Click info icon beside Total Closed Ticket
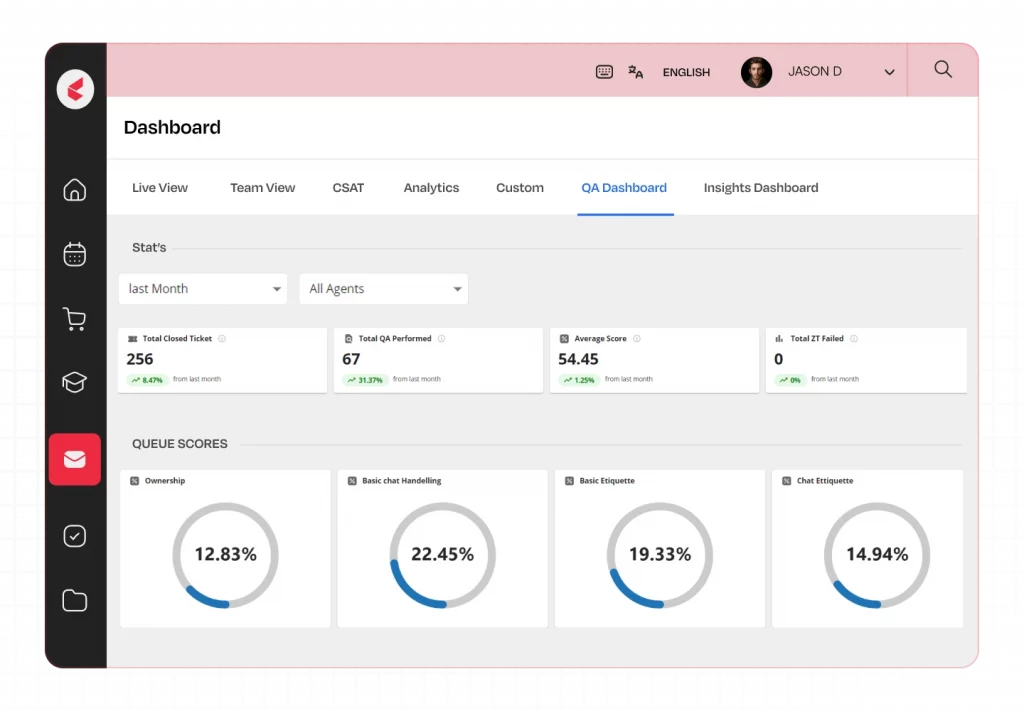Image resolution: width=1024 pixels, height=711 pixels. tap(222, 339)
